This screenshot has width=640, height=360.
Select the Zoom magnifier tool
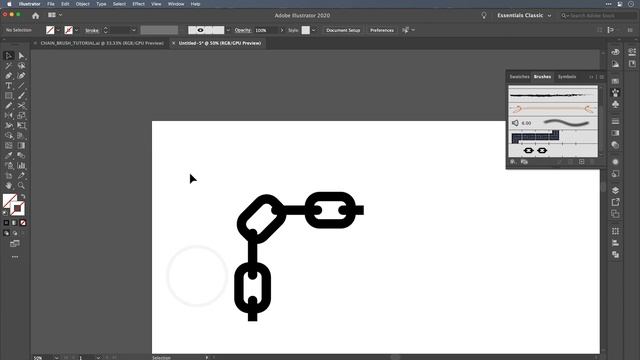pos(21,185)
